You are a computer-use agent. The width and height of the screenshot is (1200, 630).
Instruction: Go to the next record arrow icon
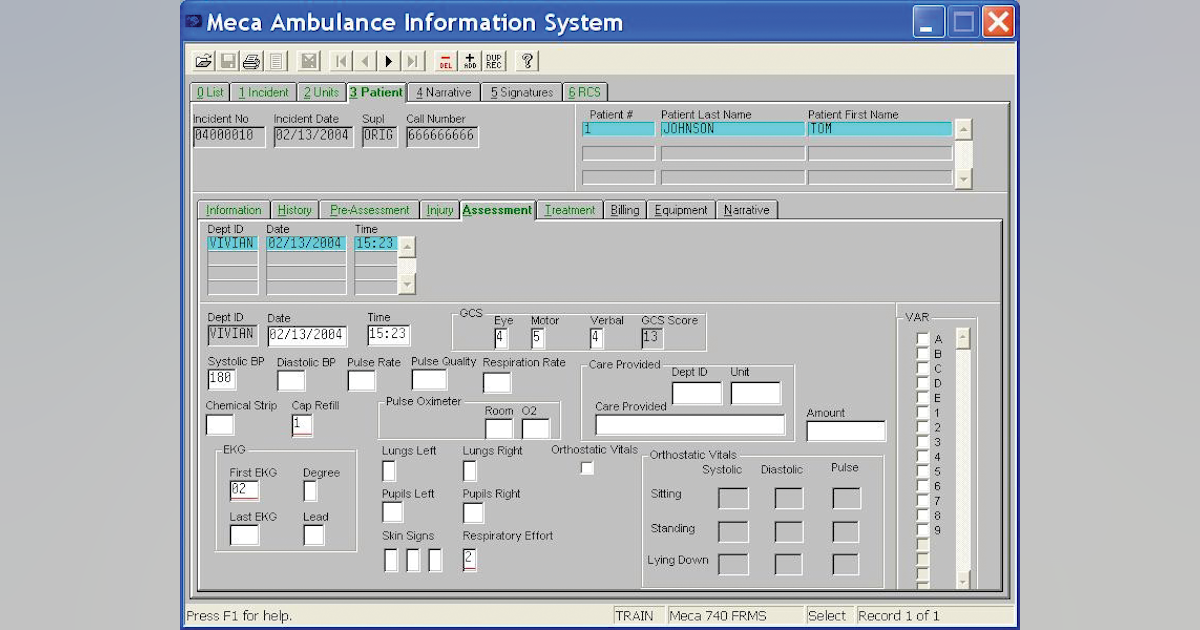388,60
